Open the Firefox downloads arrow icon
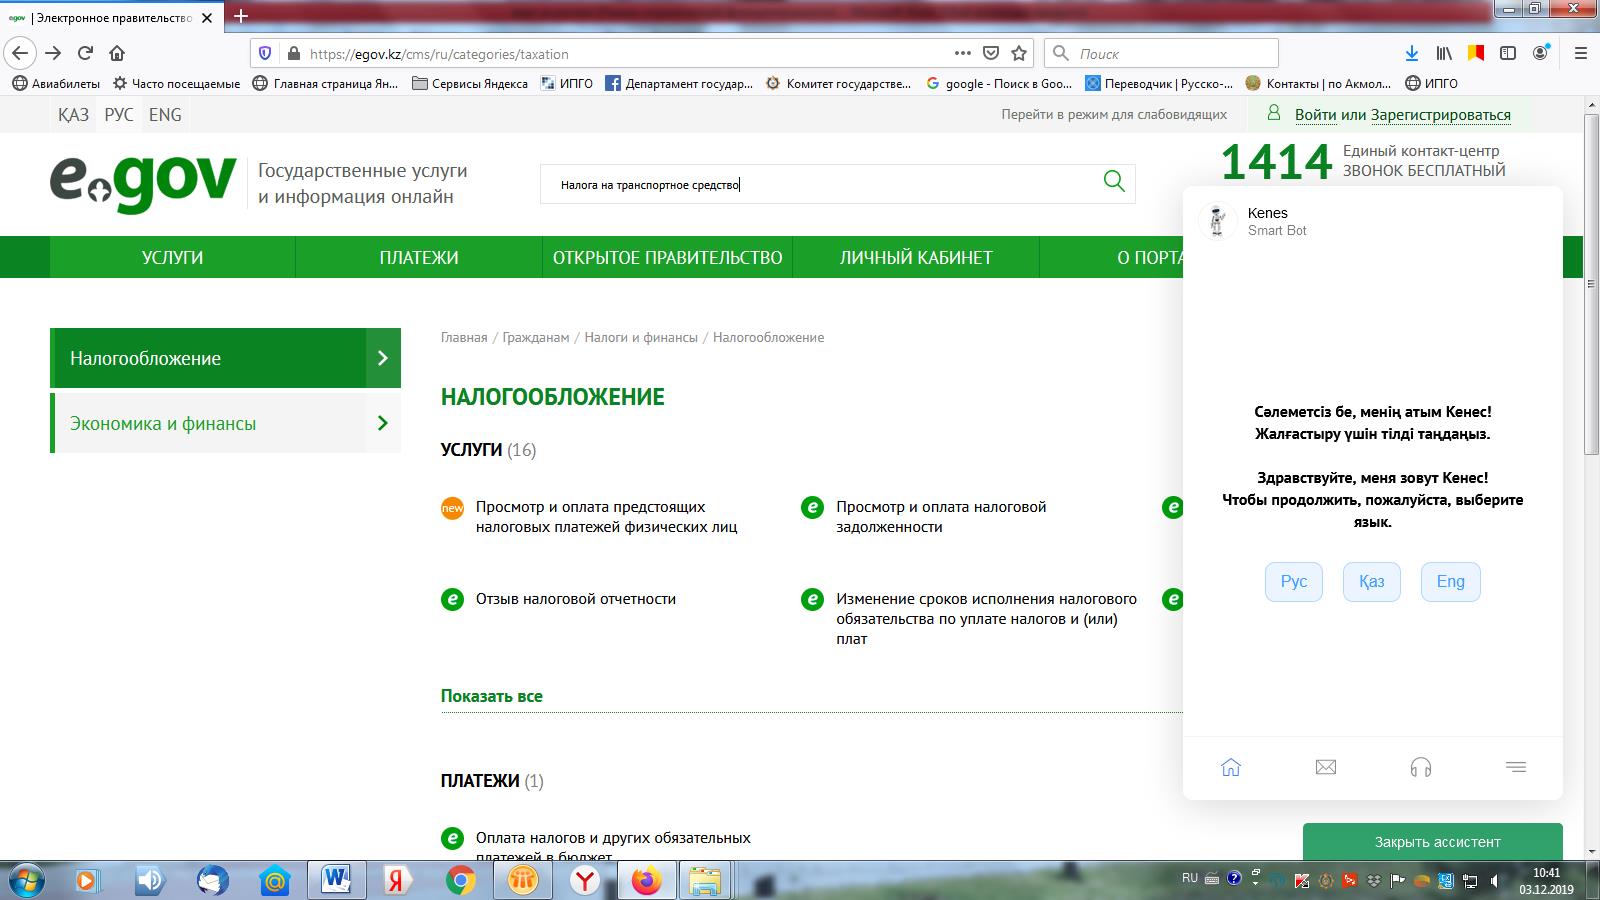This screenshot has height=900, width=1600. click(x=1411, y=53)
